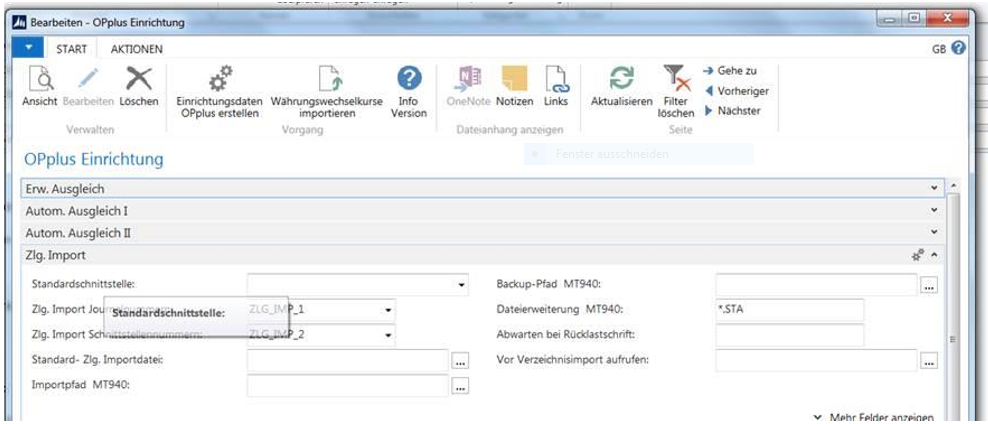Open the help question mark icon

[x=959, y=48]
